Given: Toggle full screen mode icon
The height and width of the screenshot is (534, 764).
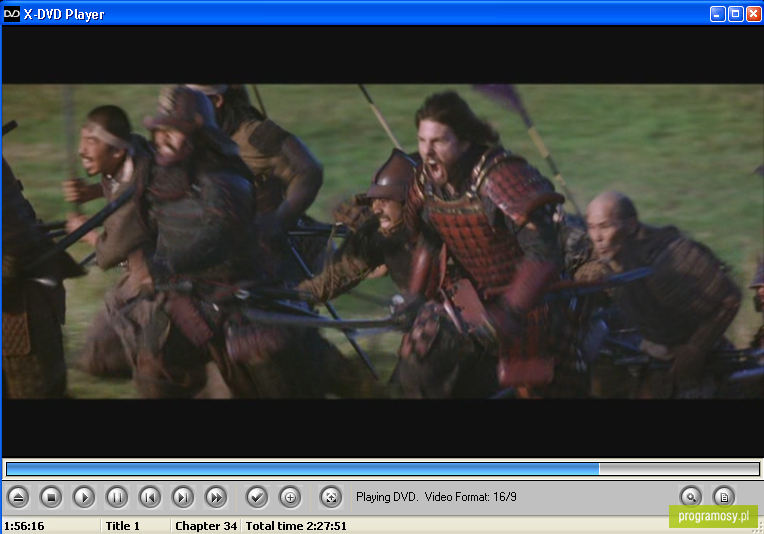Looking at the screenshot, I should point(331,497).
